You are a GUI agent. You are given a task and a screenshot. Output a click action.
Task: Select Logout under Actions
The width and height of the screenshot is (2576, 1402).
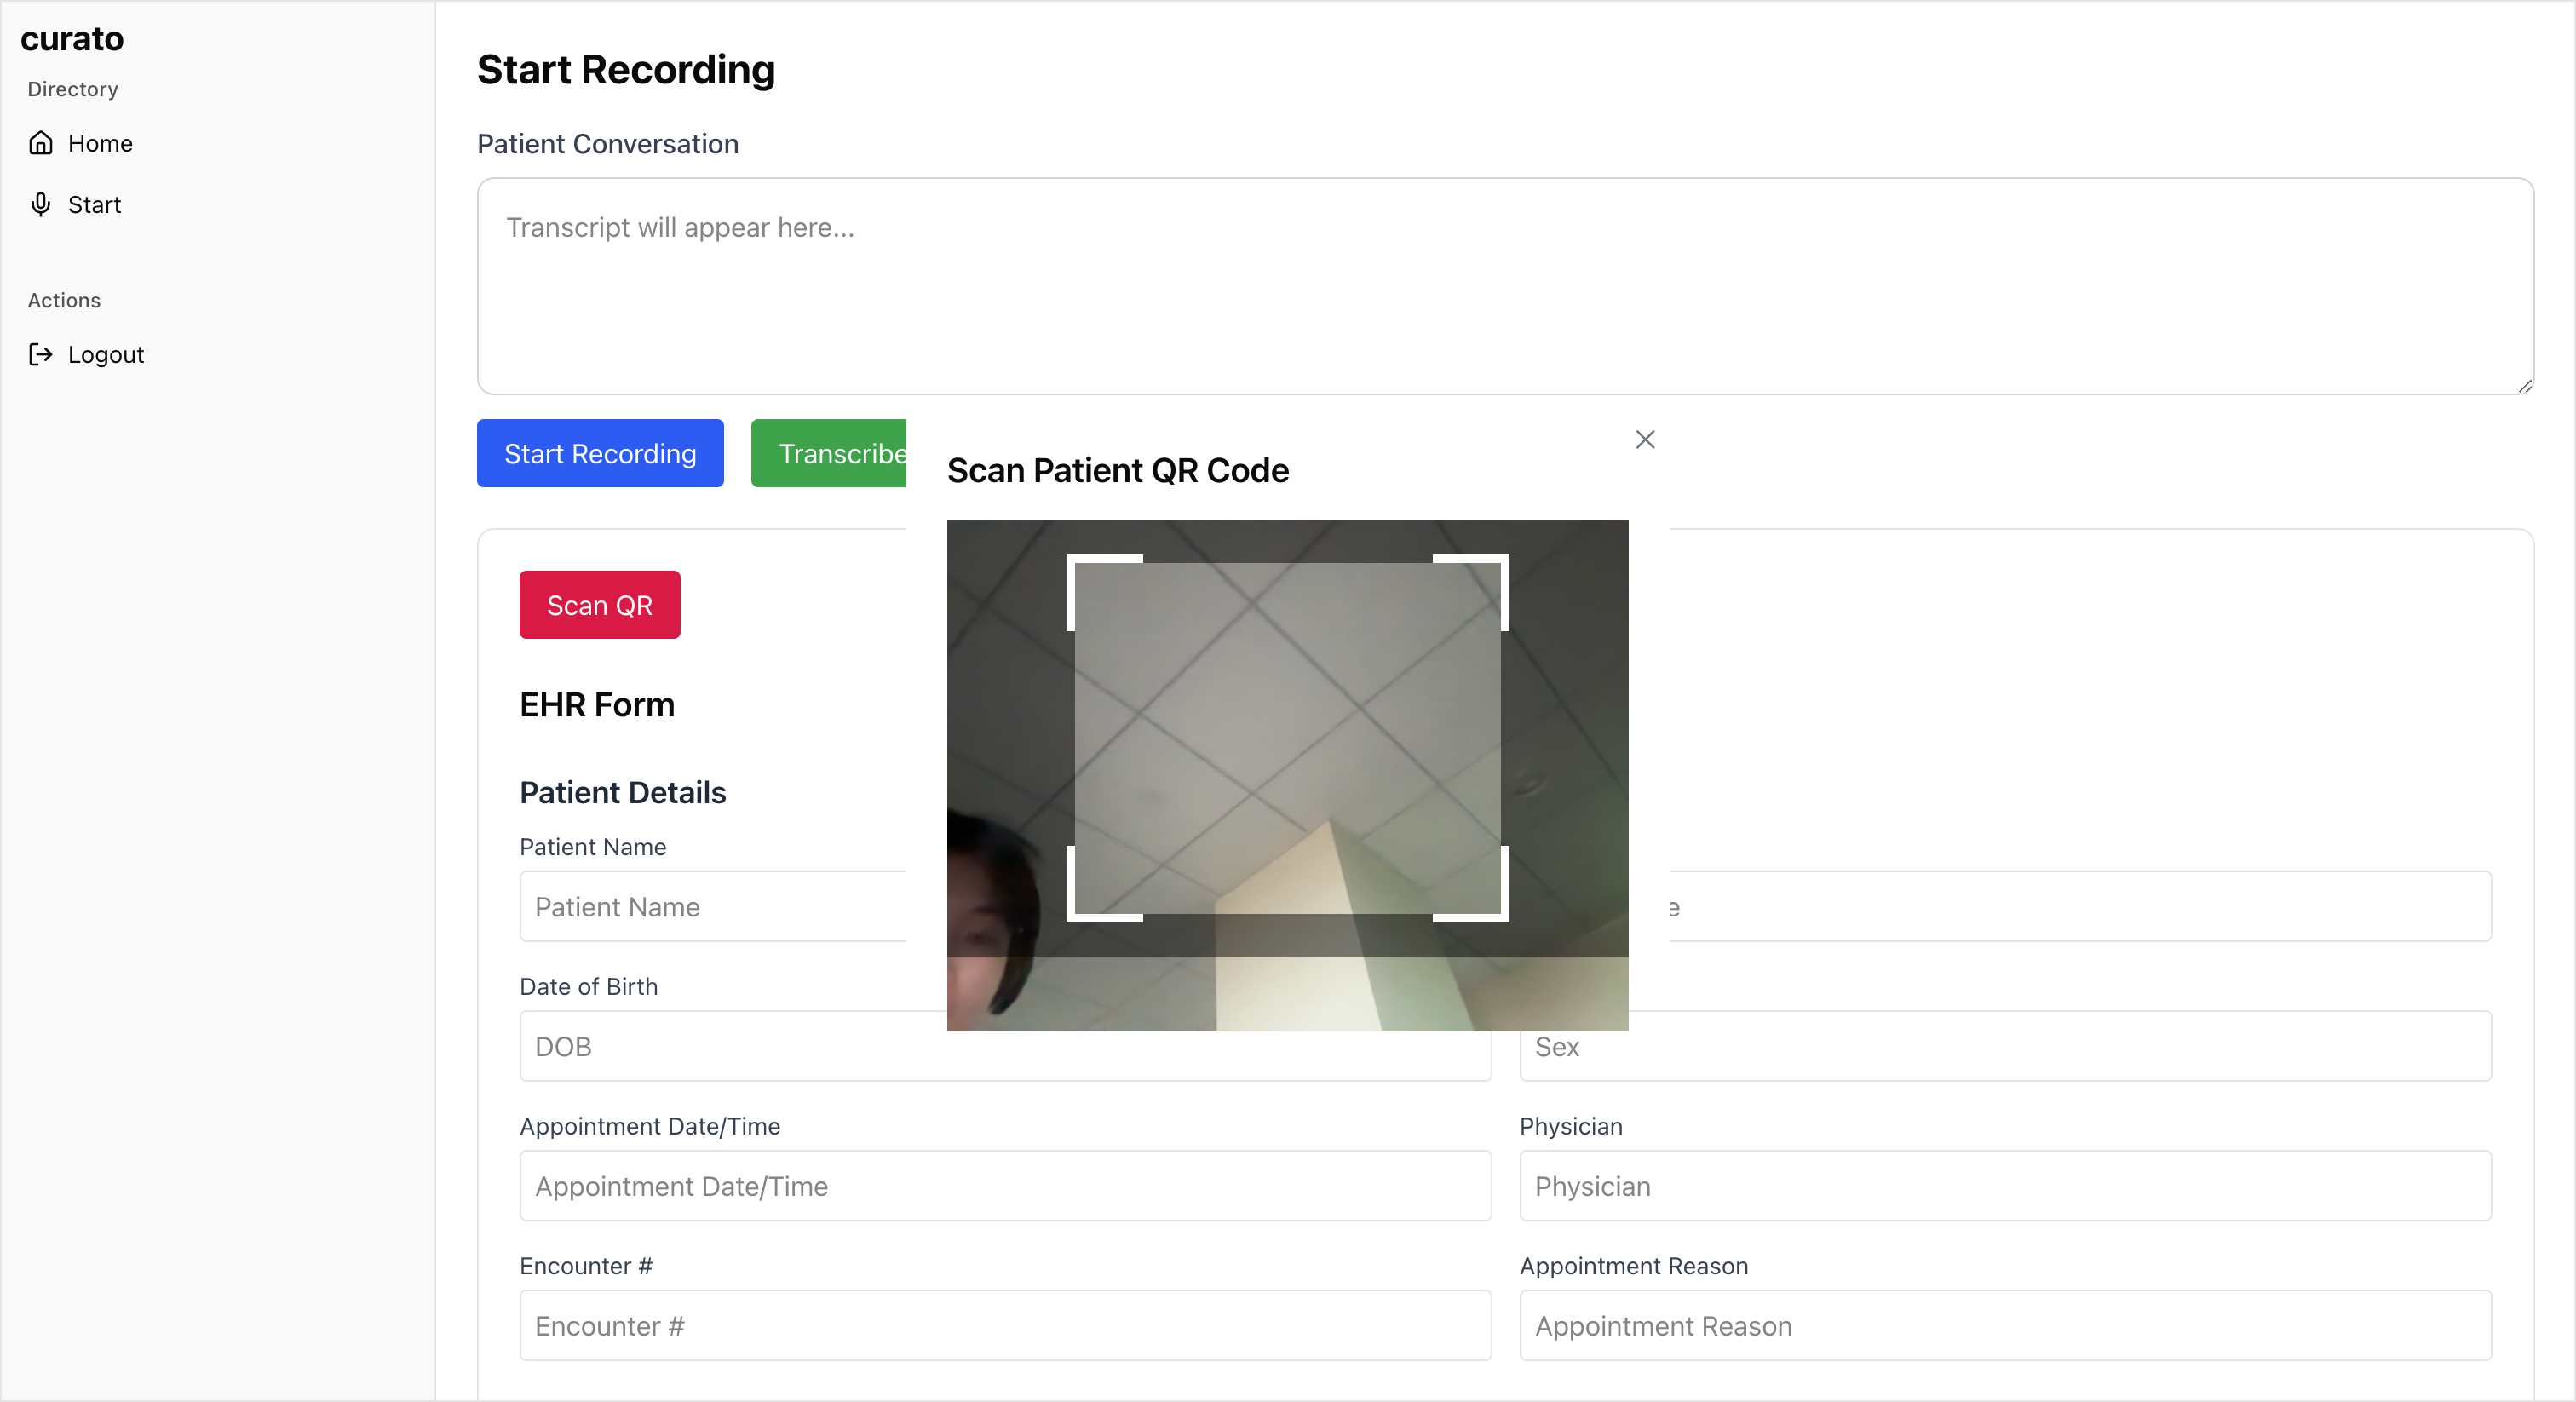(105, 354)
